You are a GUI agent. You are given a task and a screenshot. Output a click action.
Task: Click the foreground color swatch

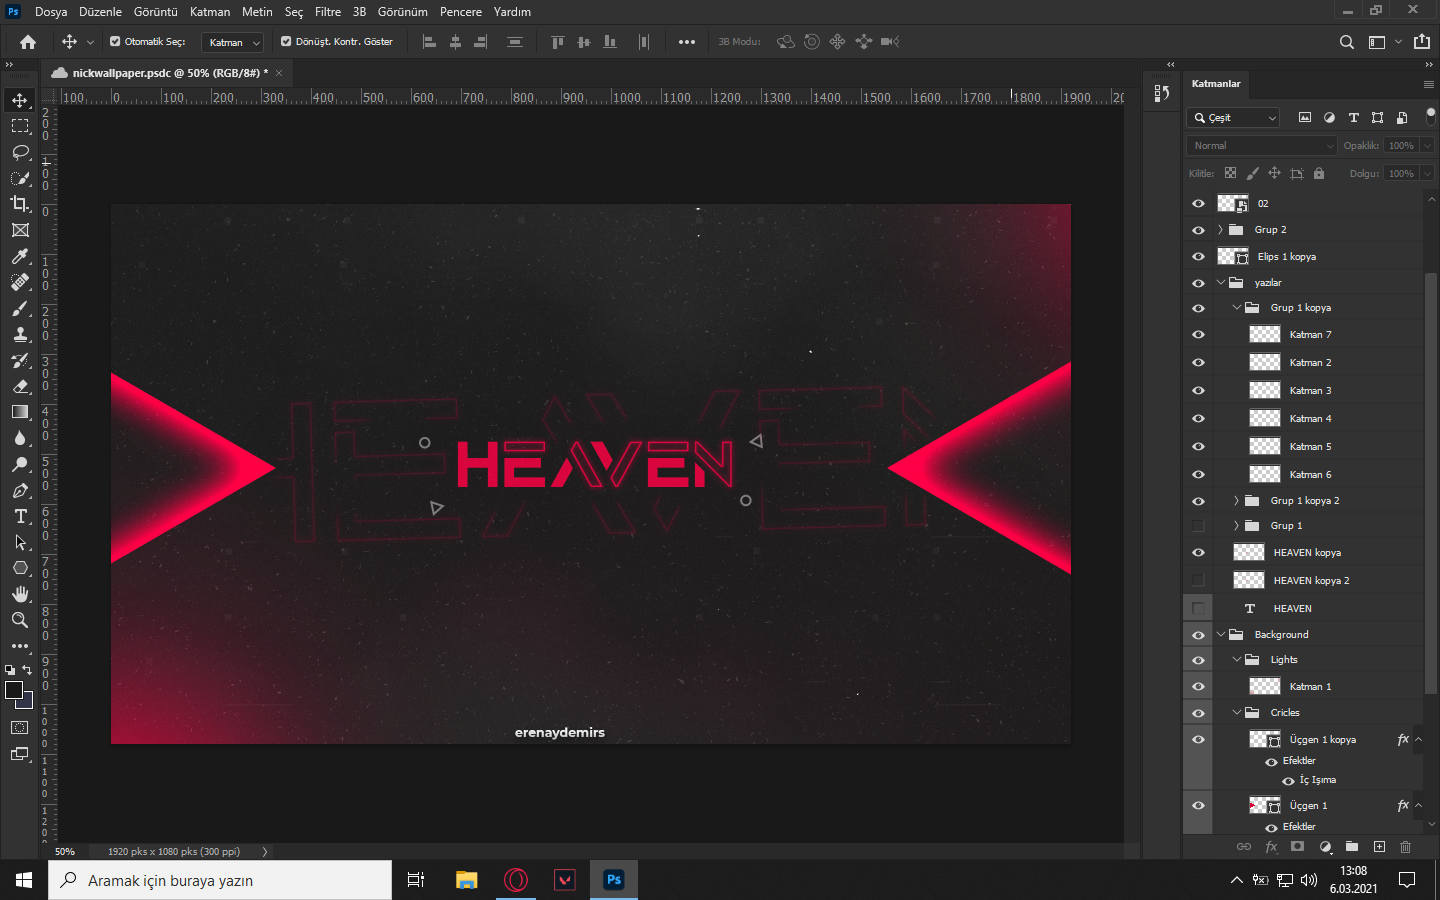coord(14,690)
